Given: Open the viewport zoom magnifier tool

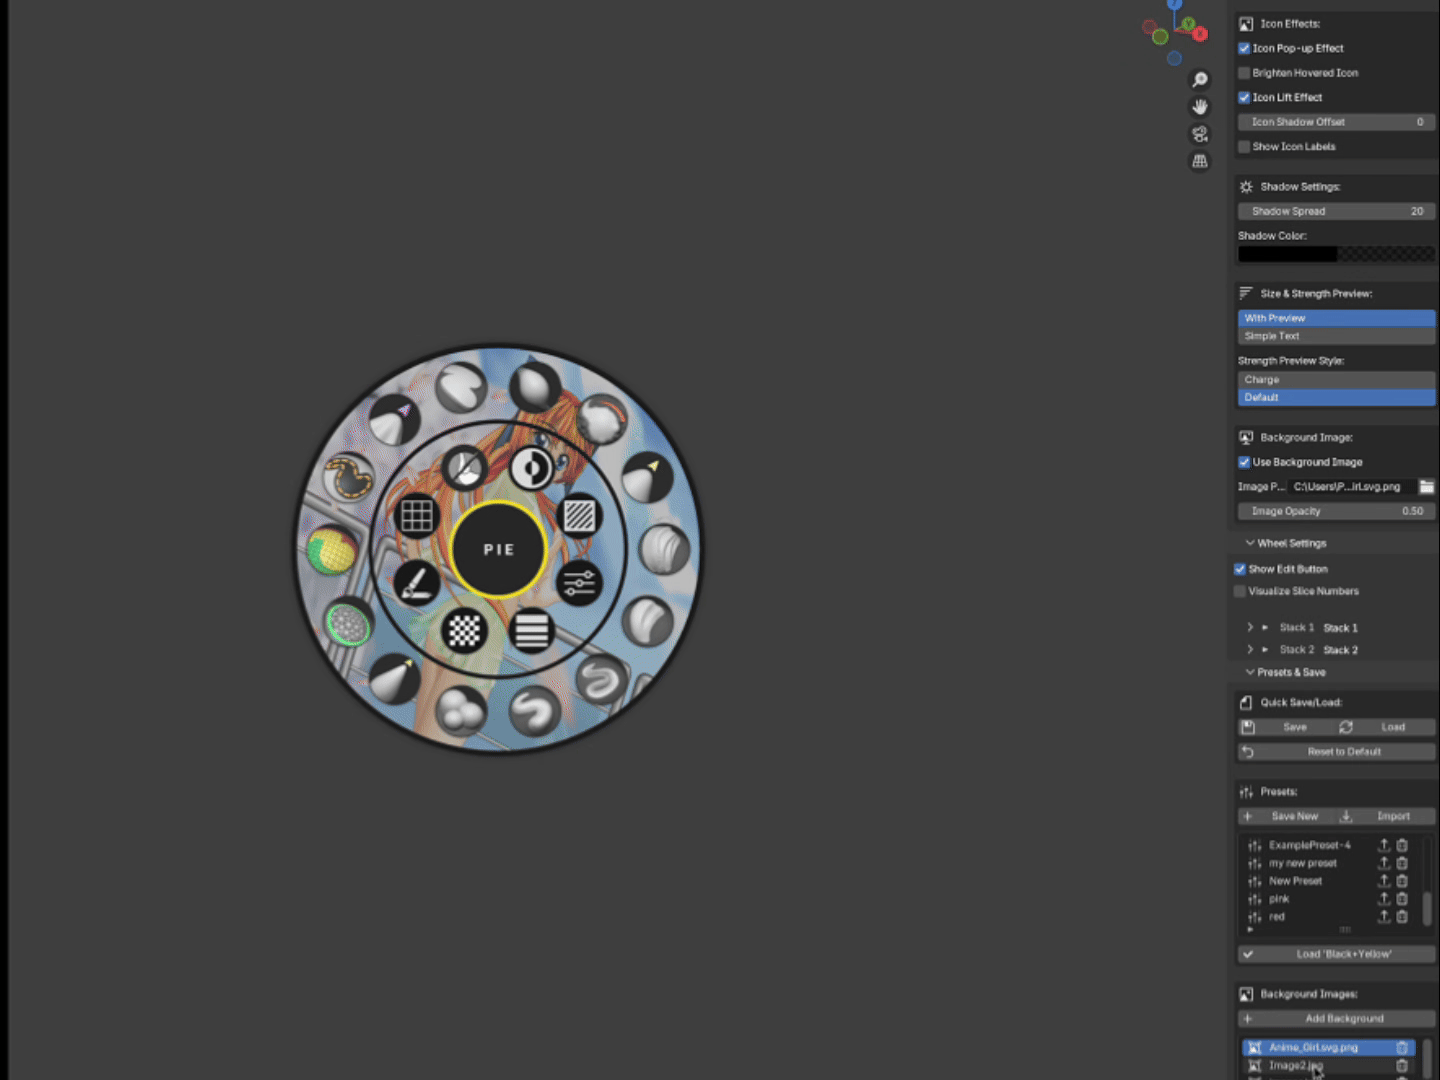Looking at the screenshot, I should tap(1200, 80).
